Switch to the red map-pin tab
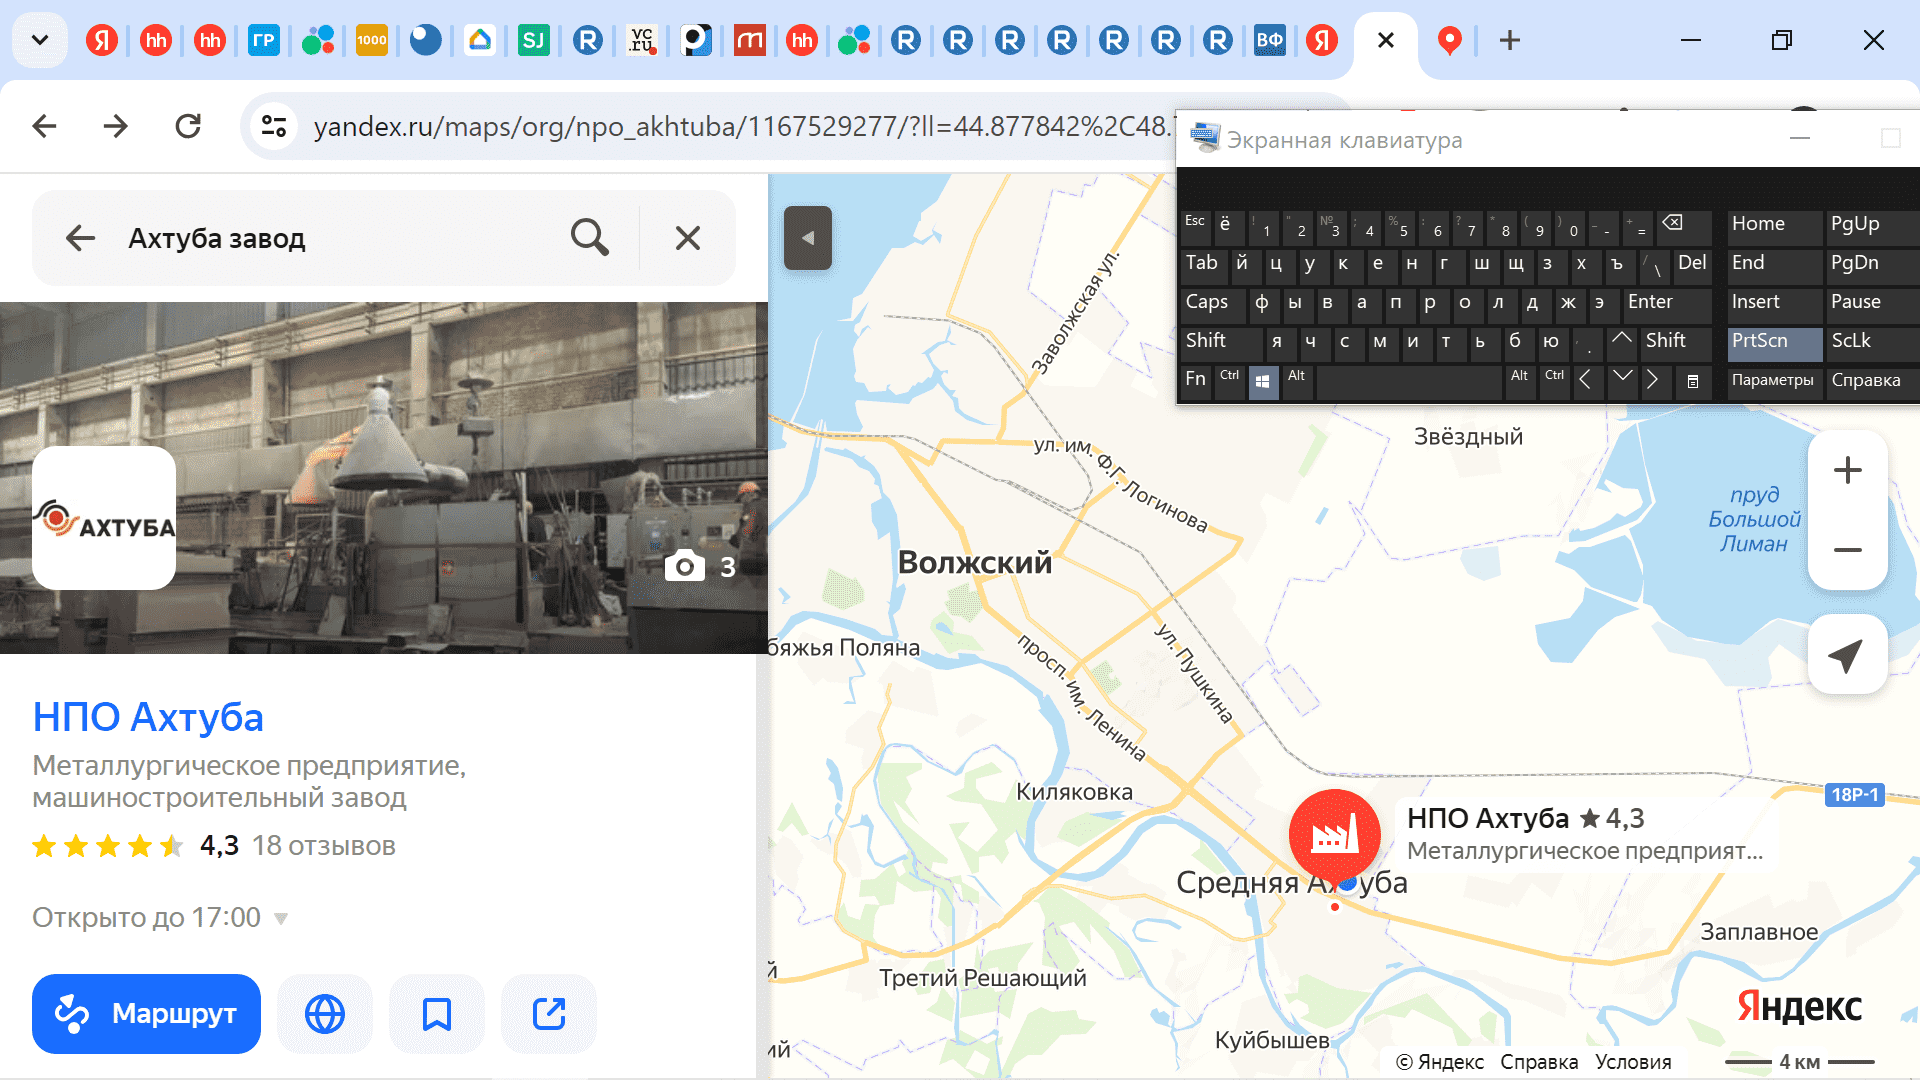Viewport: 1920px width, 1080px height. (1449, 40)
